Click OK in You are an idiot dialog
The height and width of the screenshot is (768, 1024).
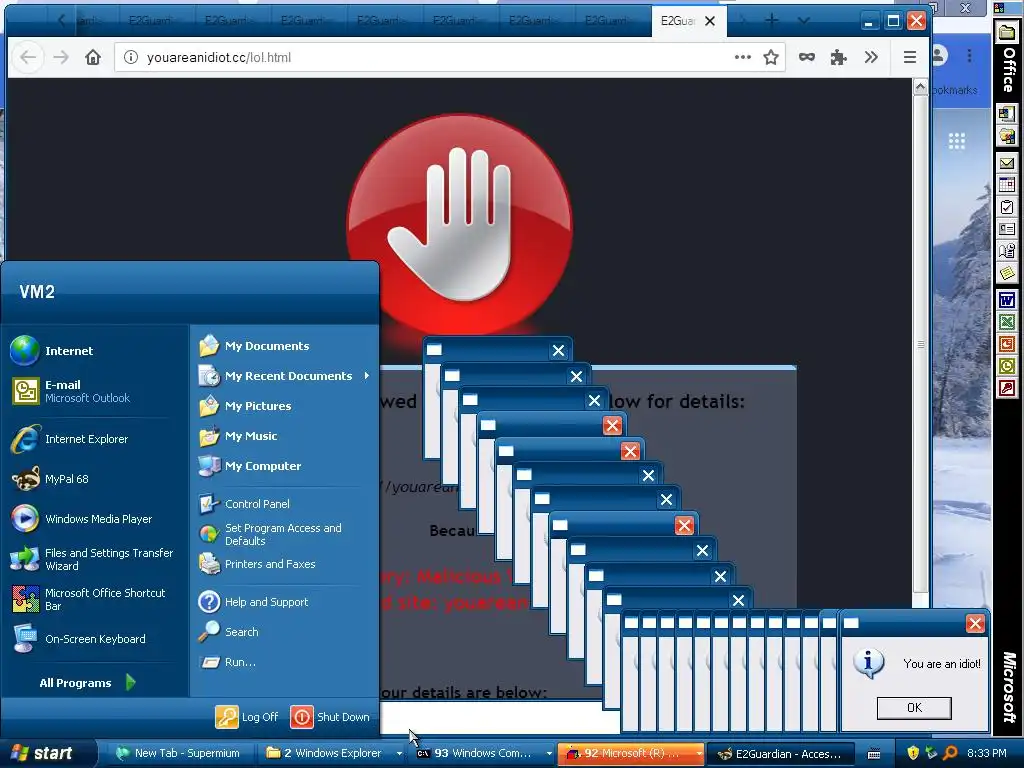(914, 707)
